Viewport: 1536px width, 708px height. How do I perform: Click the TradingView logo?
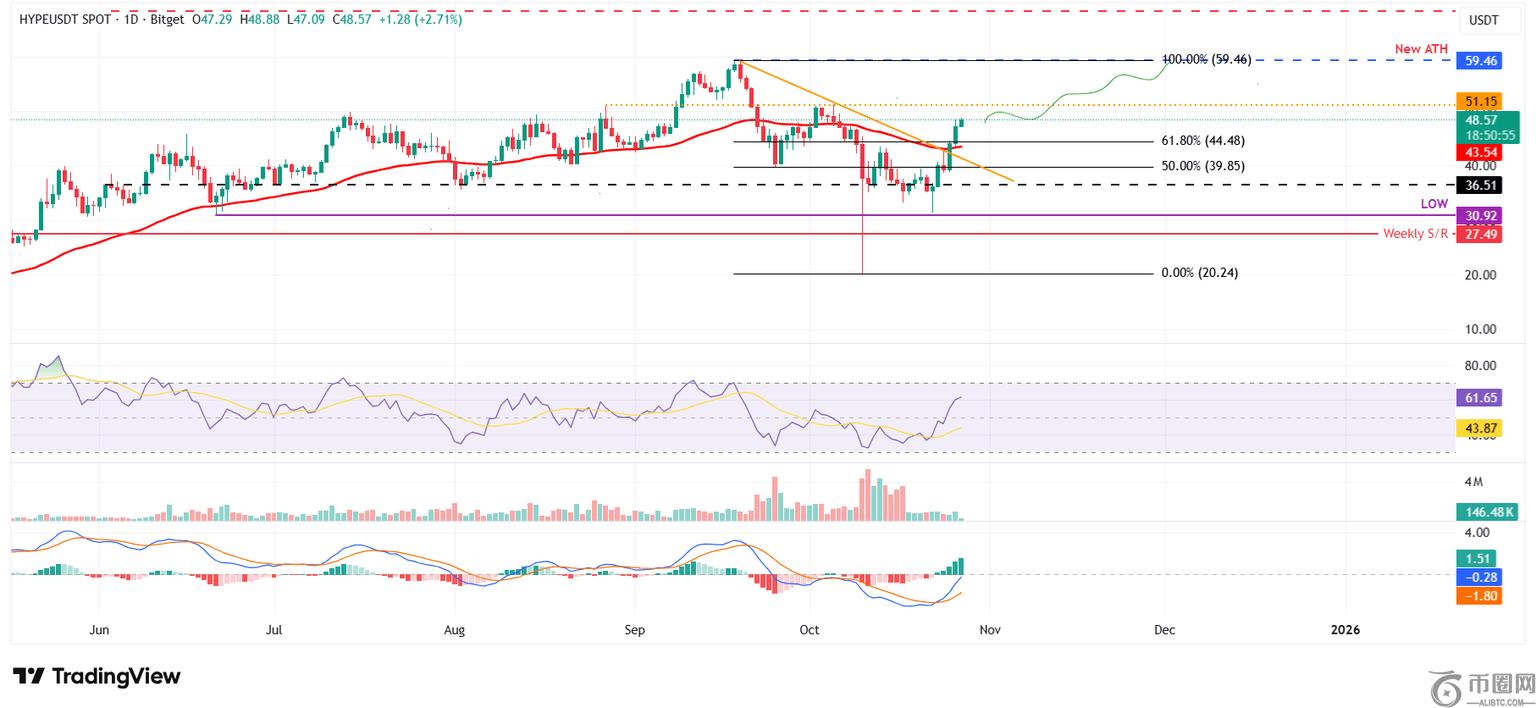click(x=97, y=676)
